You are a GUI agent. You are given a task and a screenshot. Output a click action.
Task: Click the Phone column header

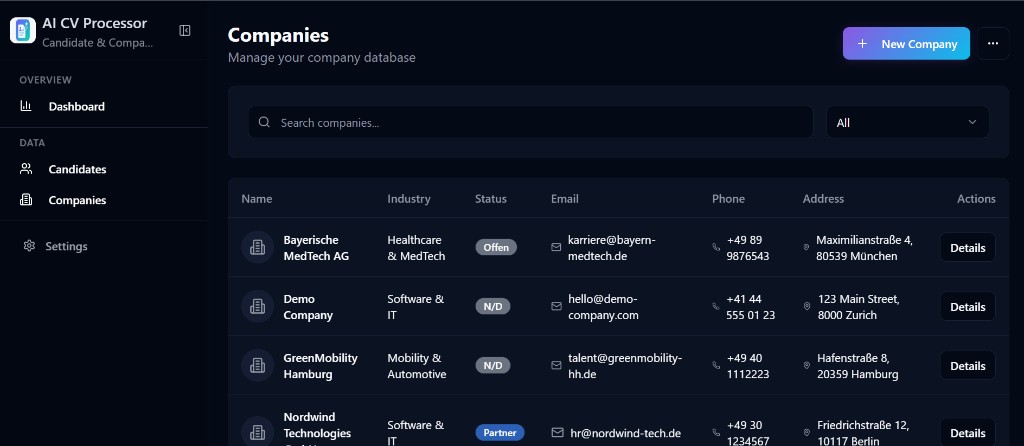point(728,199)
